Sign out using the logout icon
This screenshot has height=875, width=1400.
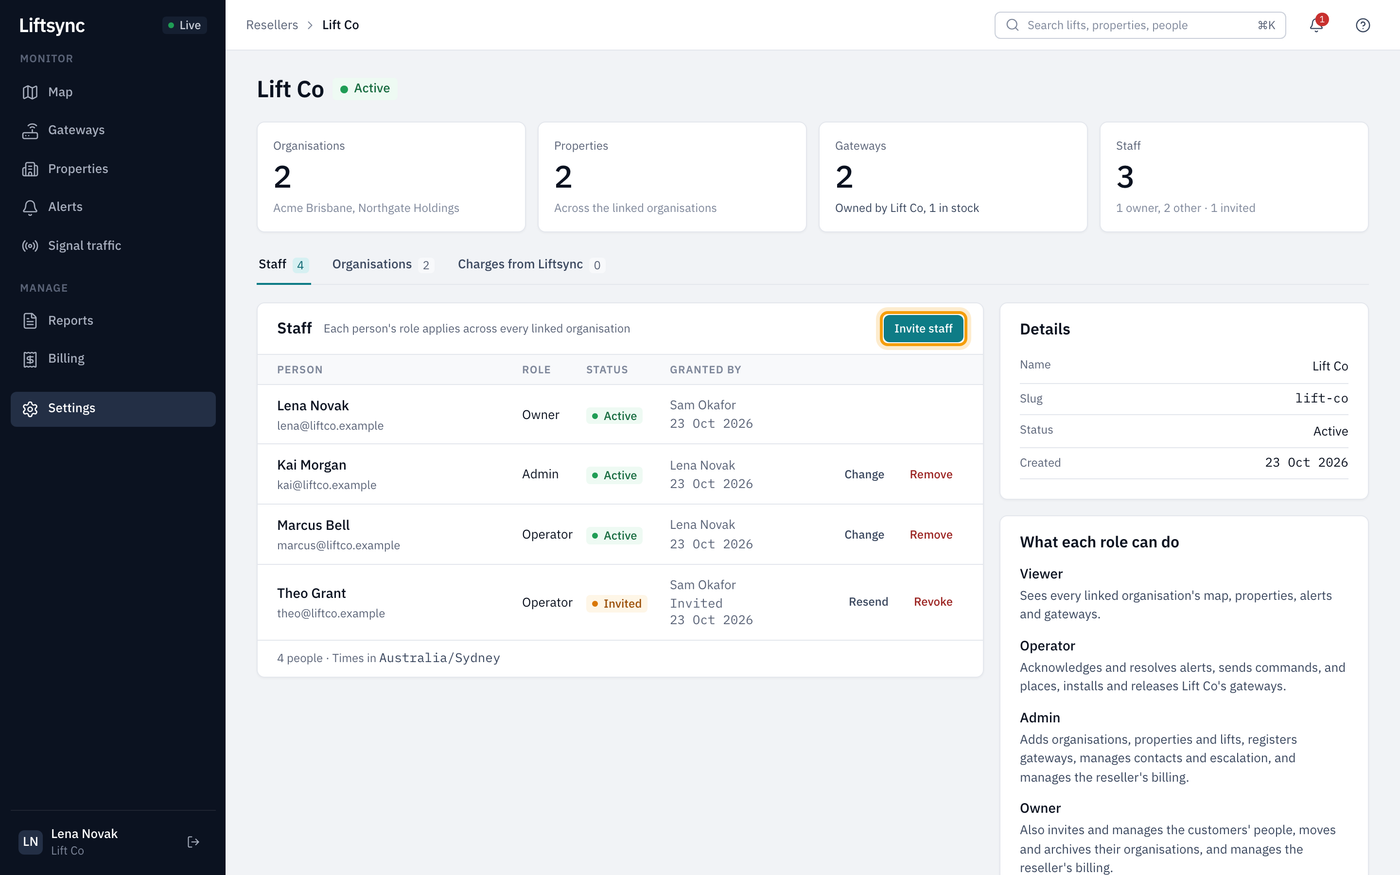(194, 842)
